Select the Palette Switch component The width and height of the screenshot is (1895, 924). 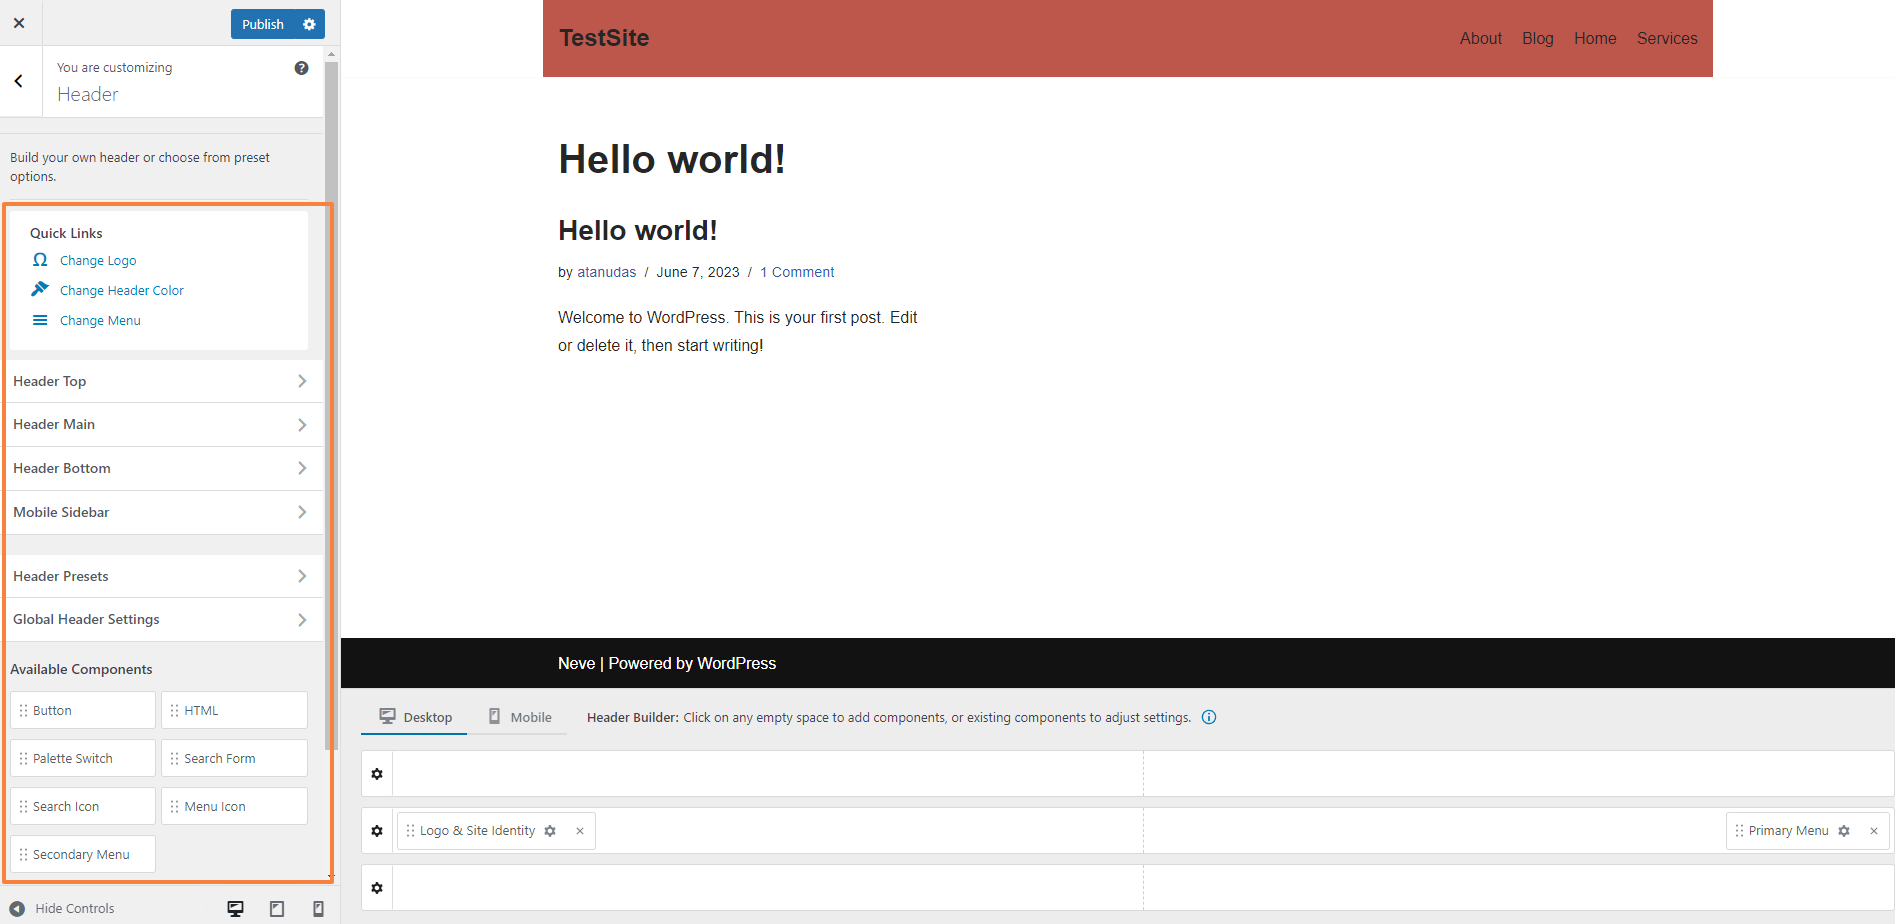(x=83, y=758)
